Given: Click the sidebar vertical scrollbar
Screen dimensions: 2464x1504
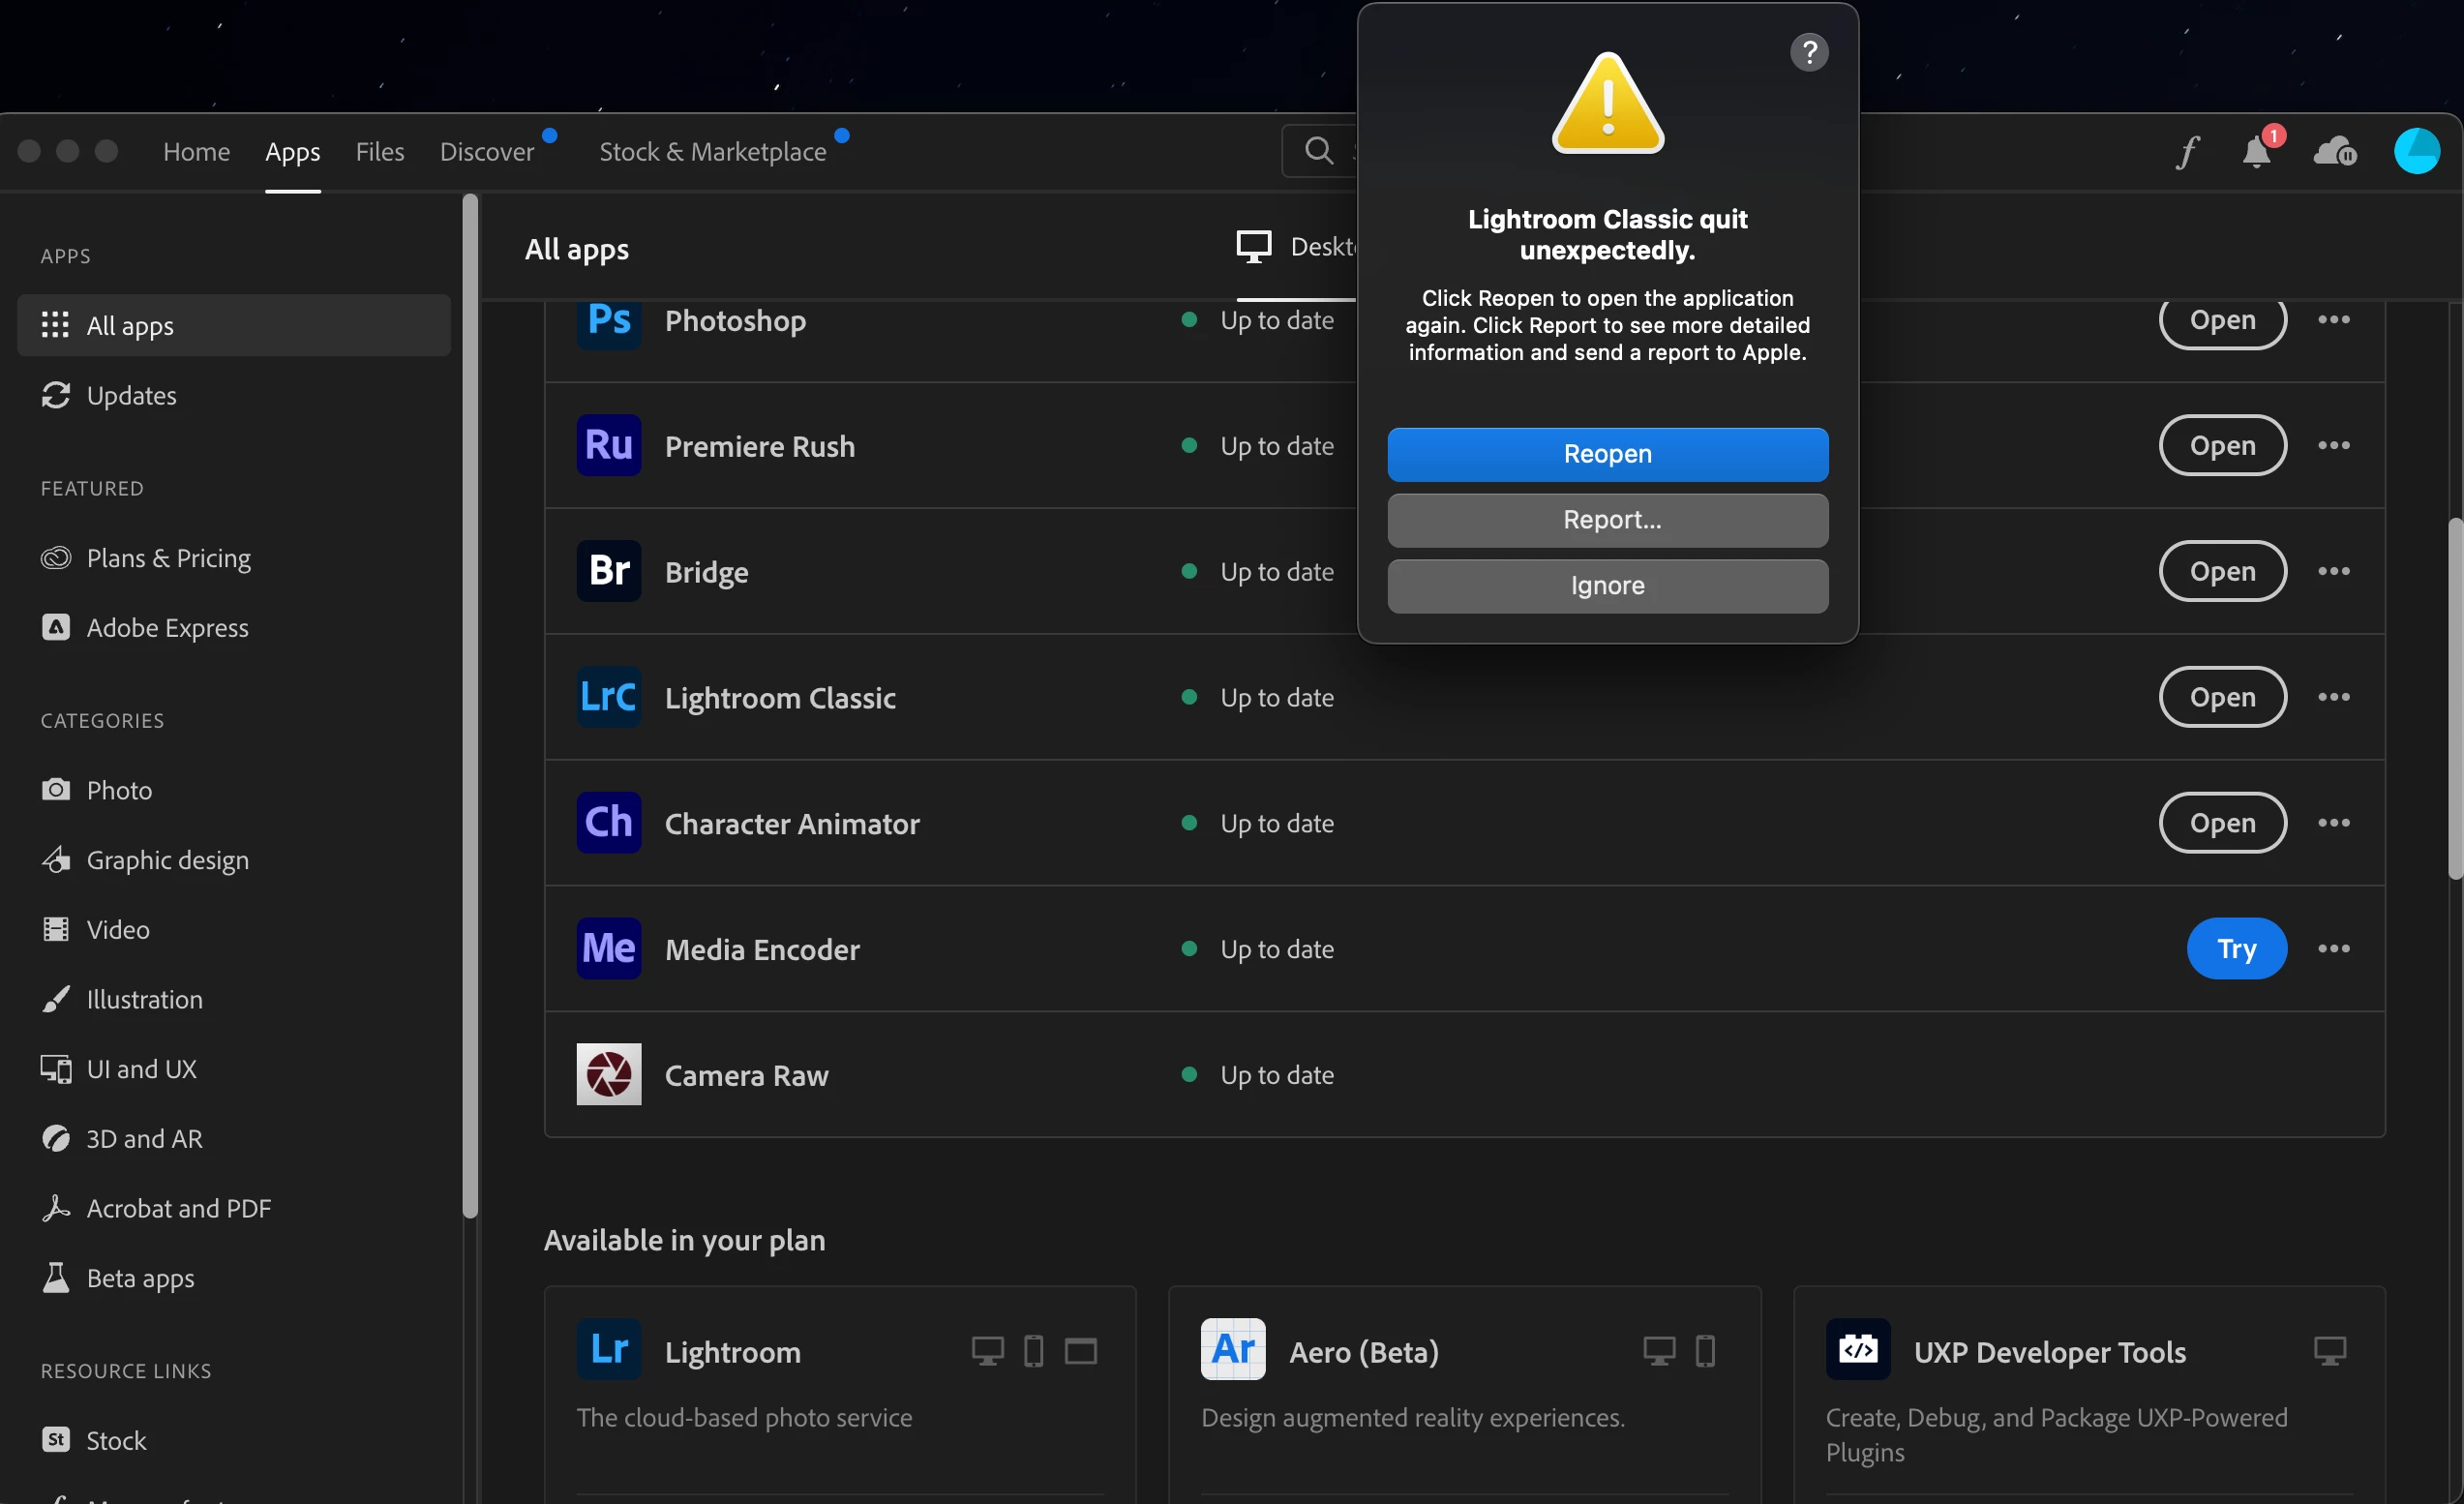Looking at the screenshot, I should click(470, 705).
